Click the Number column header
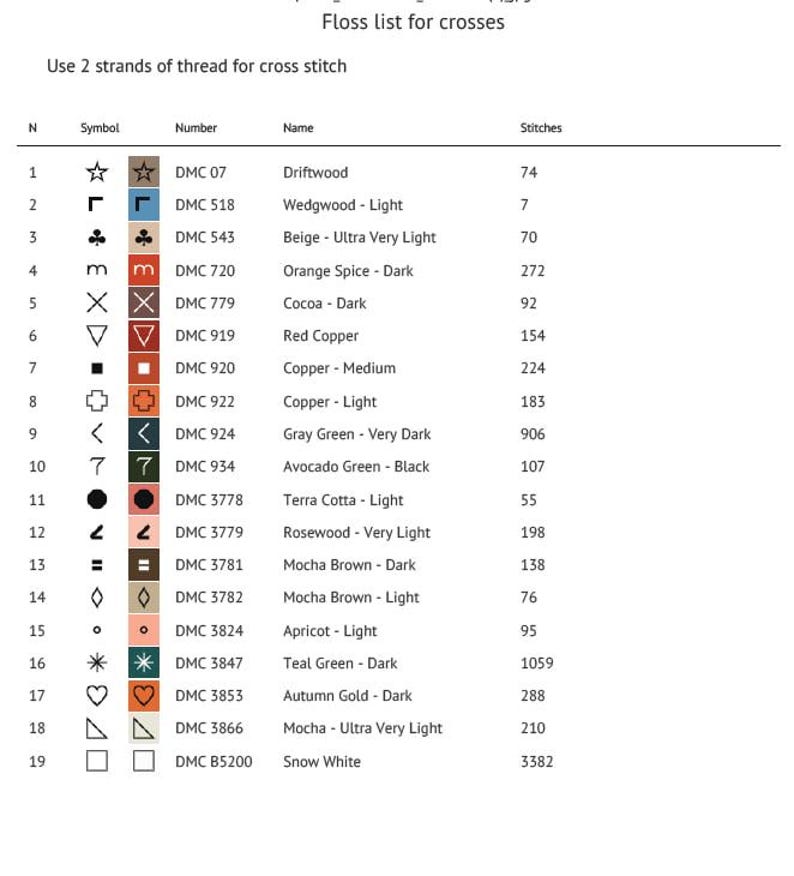Viewport: 794px width, 876px height. (x=196, y=128)
